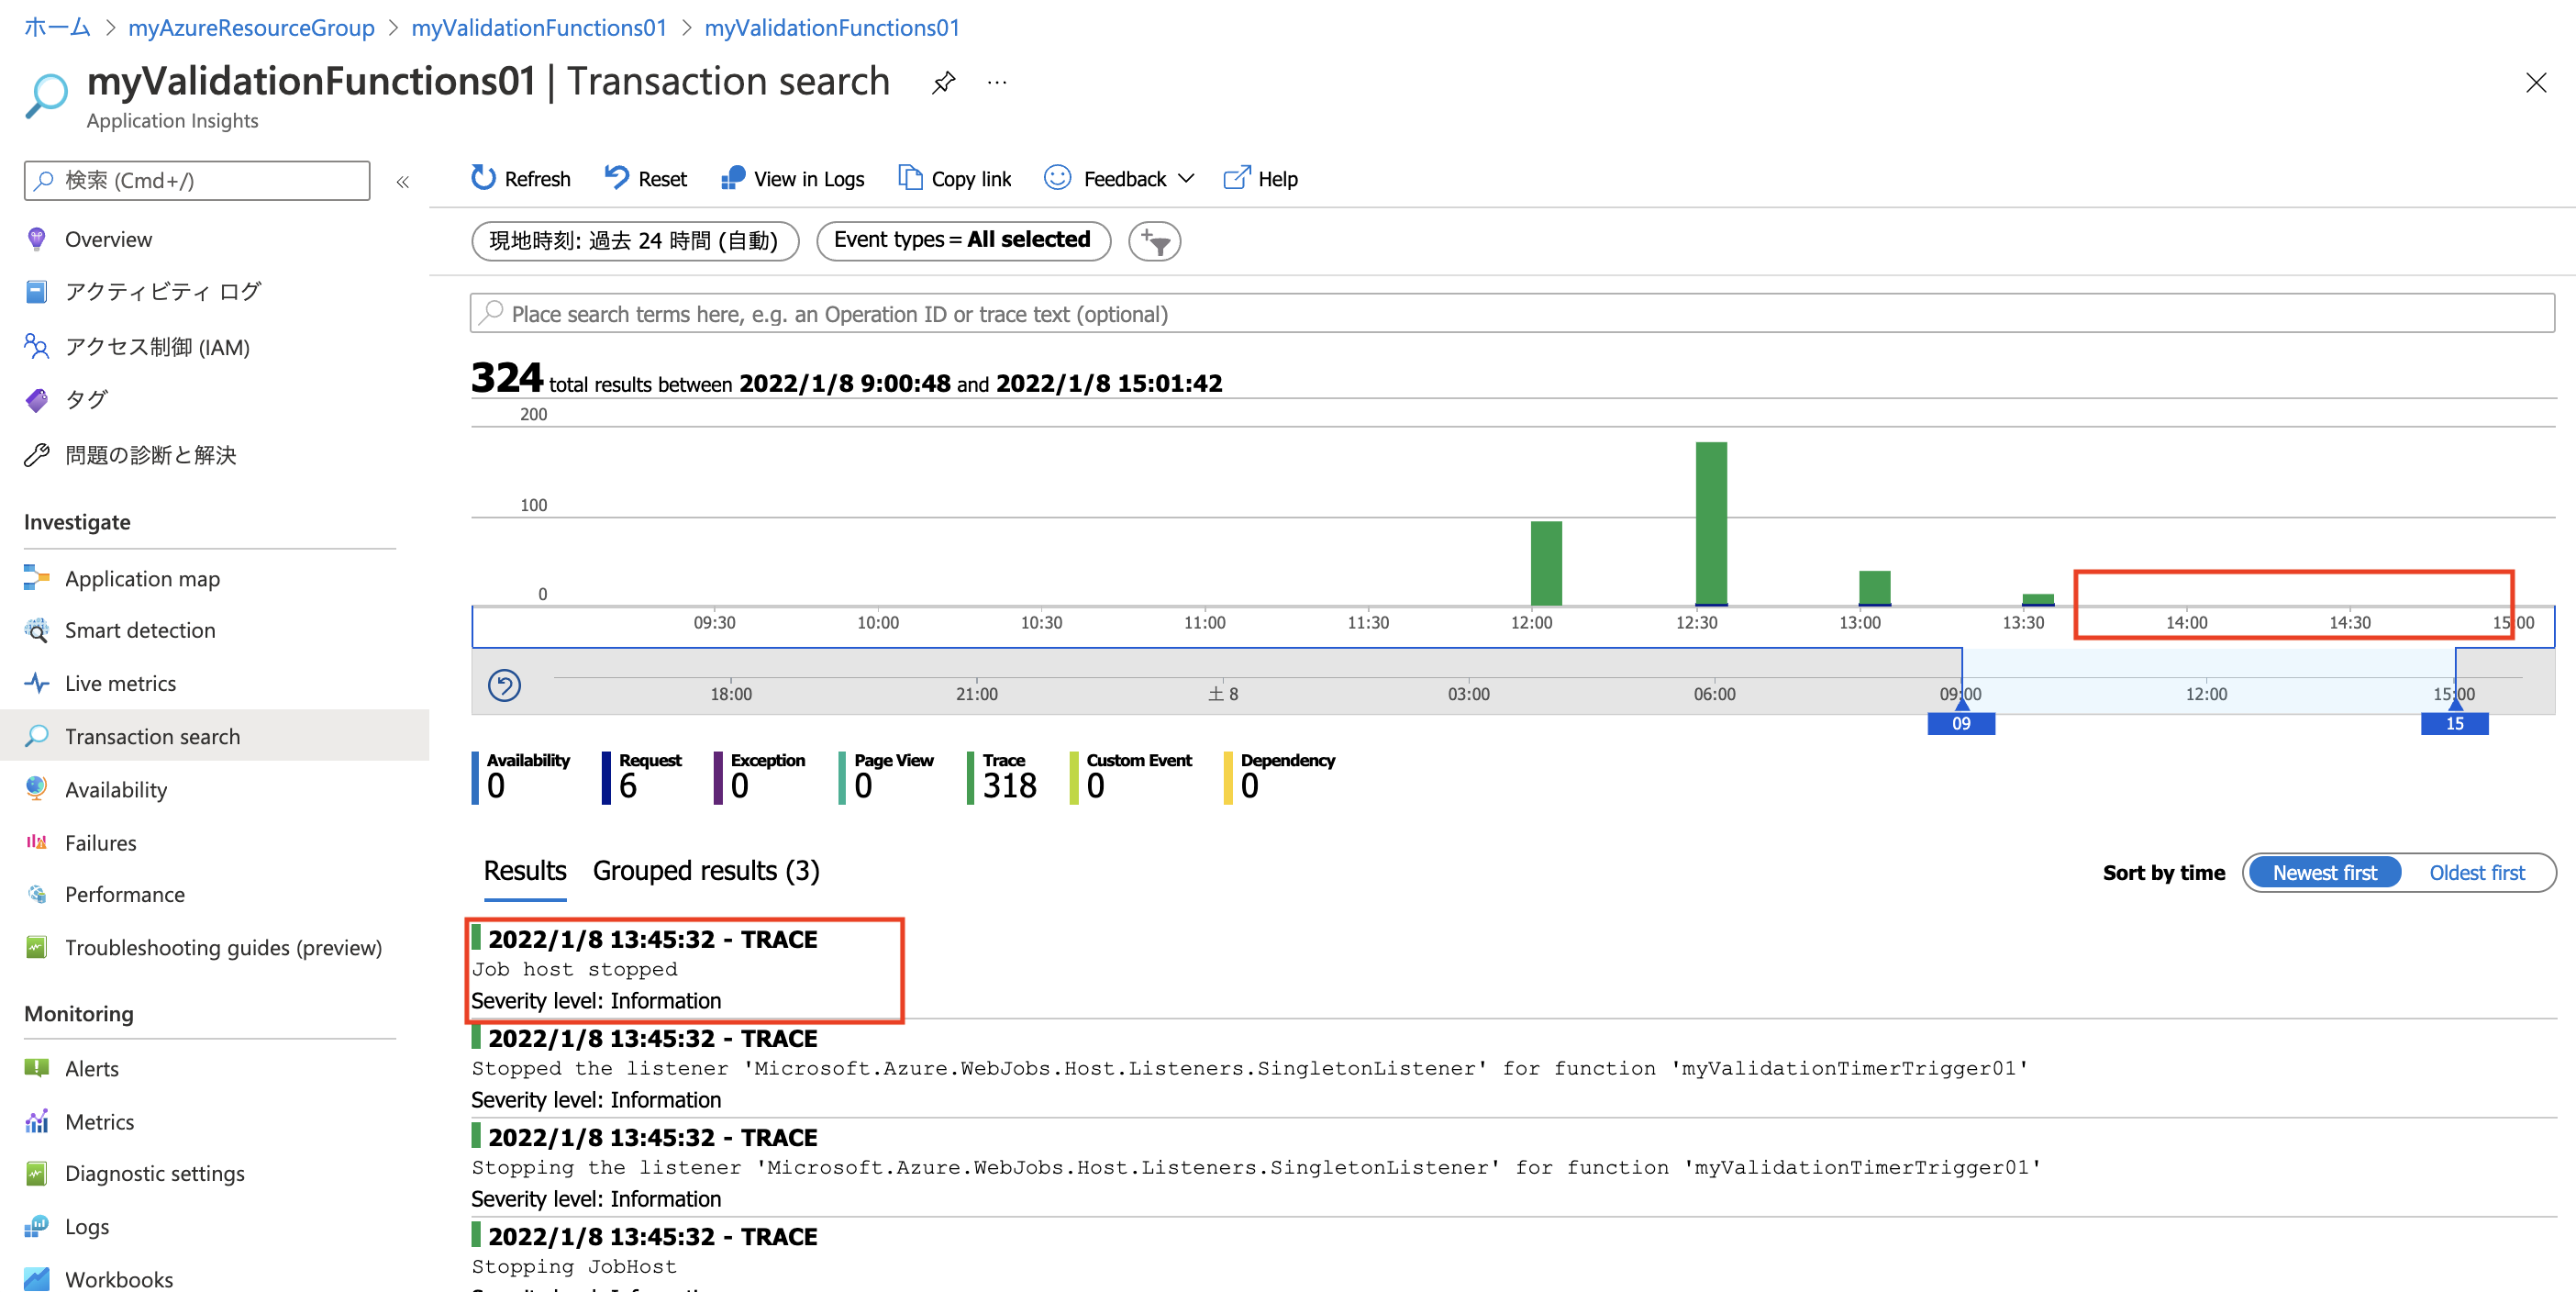
Task: Click the timeline reset clock icon
Action: (x=504, y=686)
